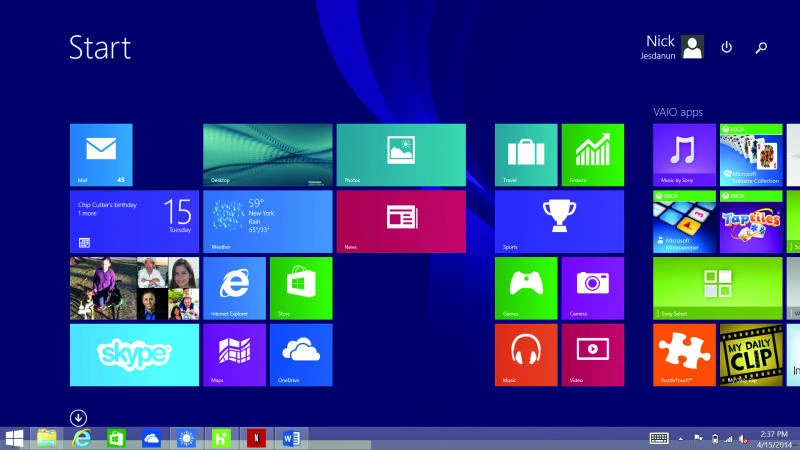The image size is (800, 450).
Task: Open the Finance tile
Action: tap(593, 155)
